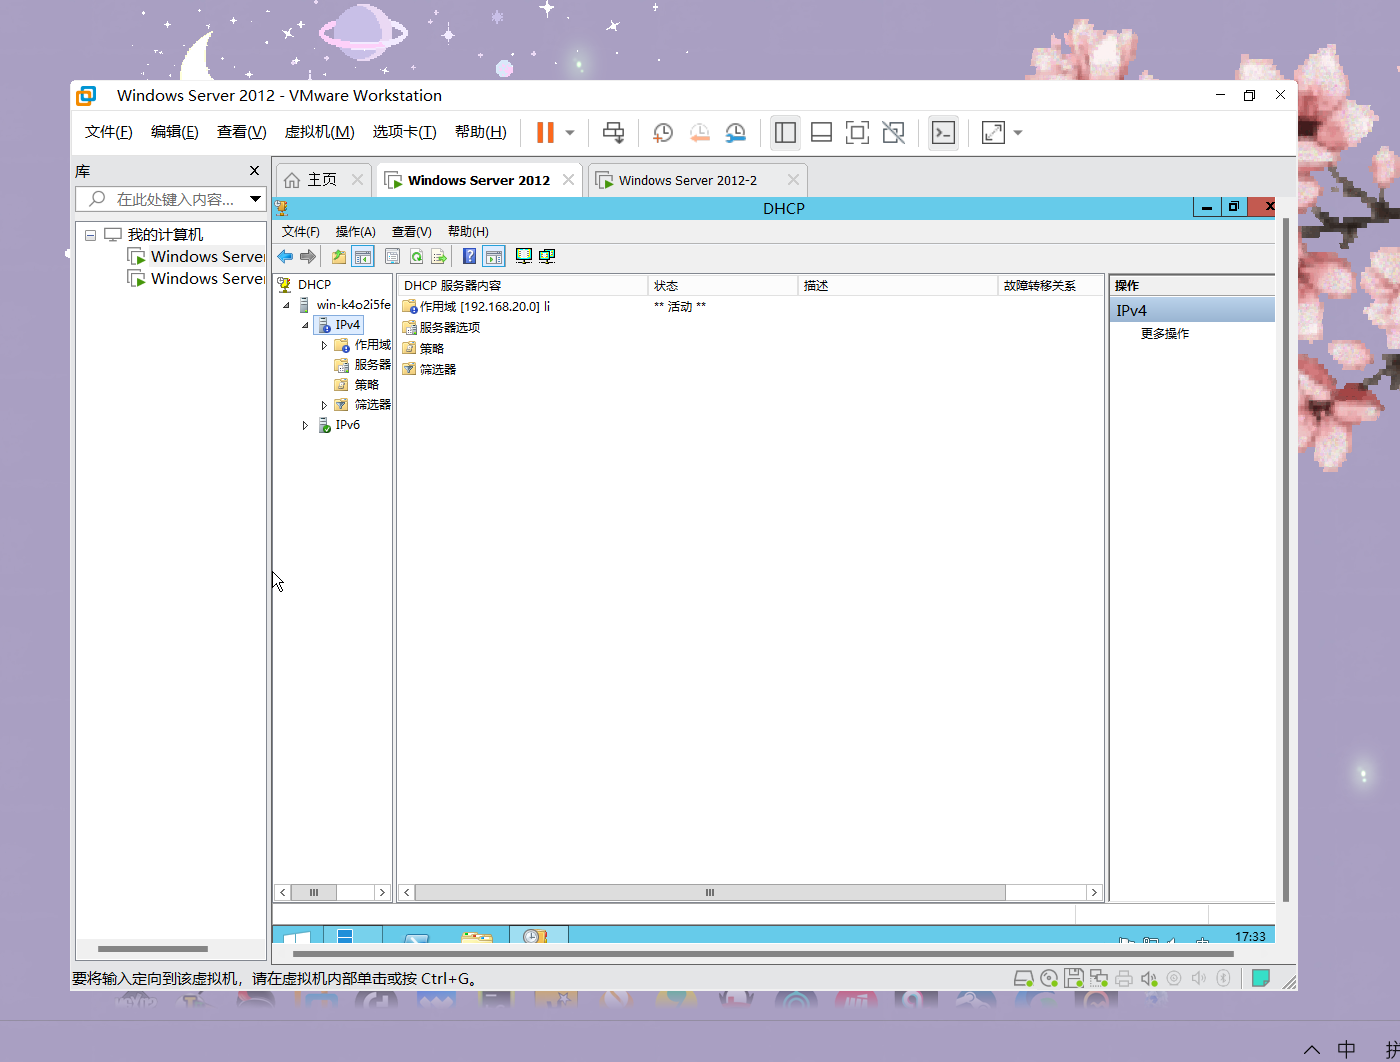
Task: Expand the IPv6 tree node
Action: tap(305, 425)
